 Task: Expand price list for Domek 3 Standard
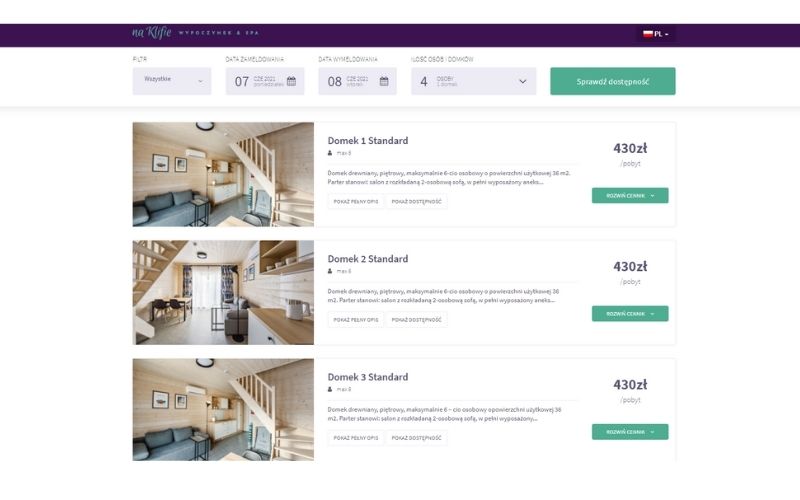[630, 432]
